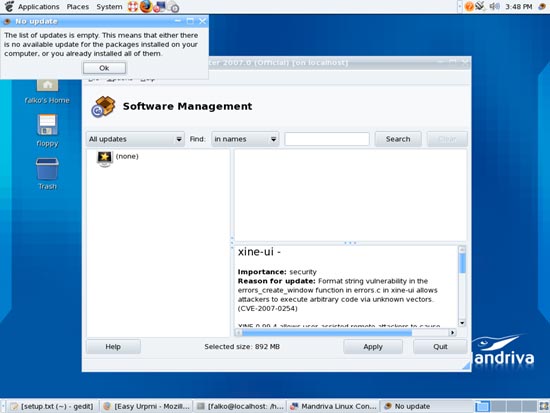
Task: Click the 'Importance: security' line
Action: tap(277, 272)
